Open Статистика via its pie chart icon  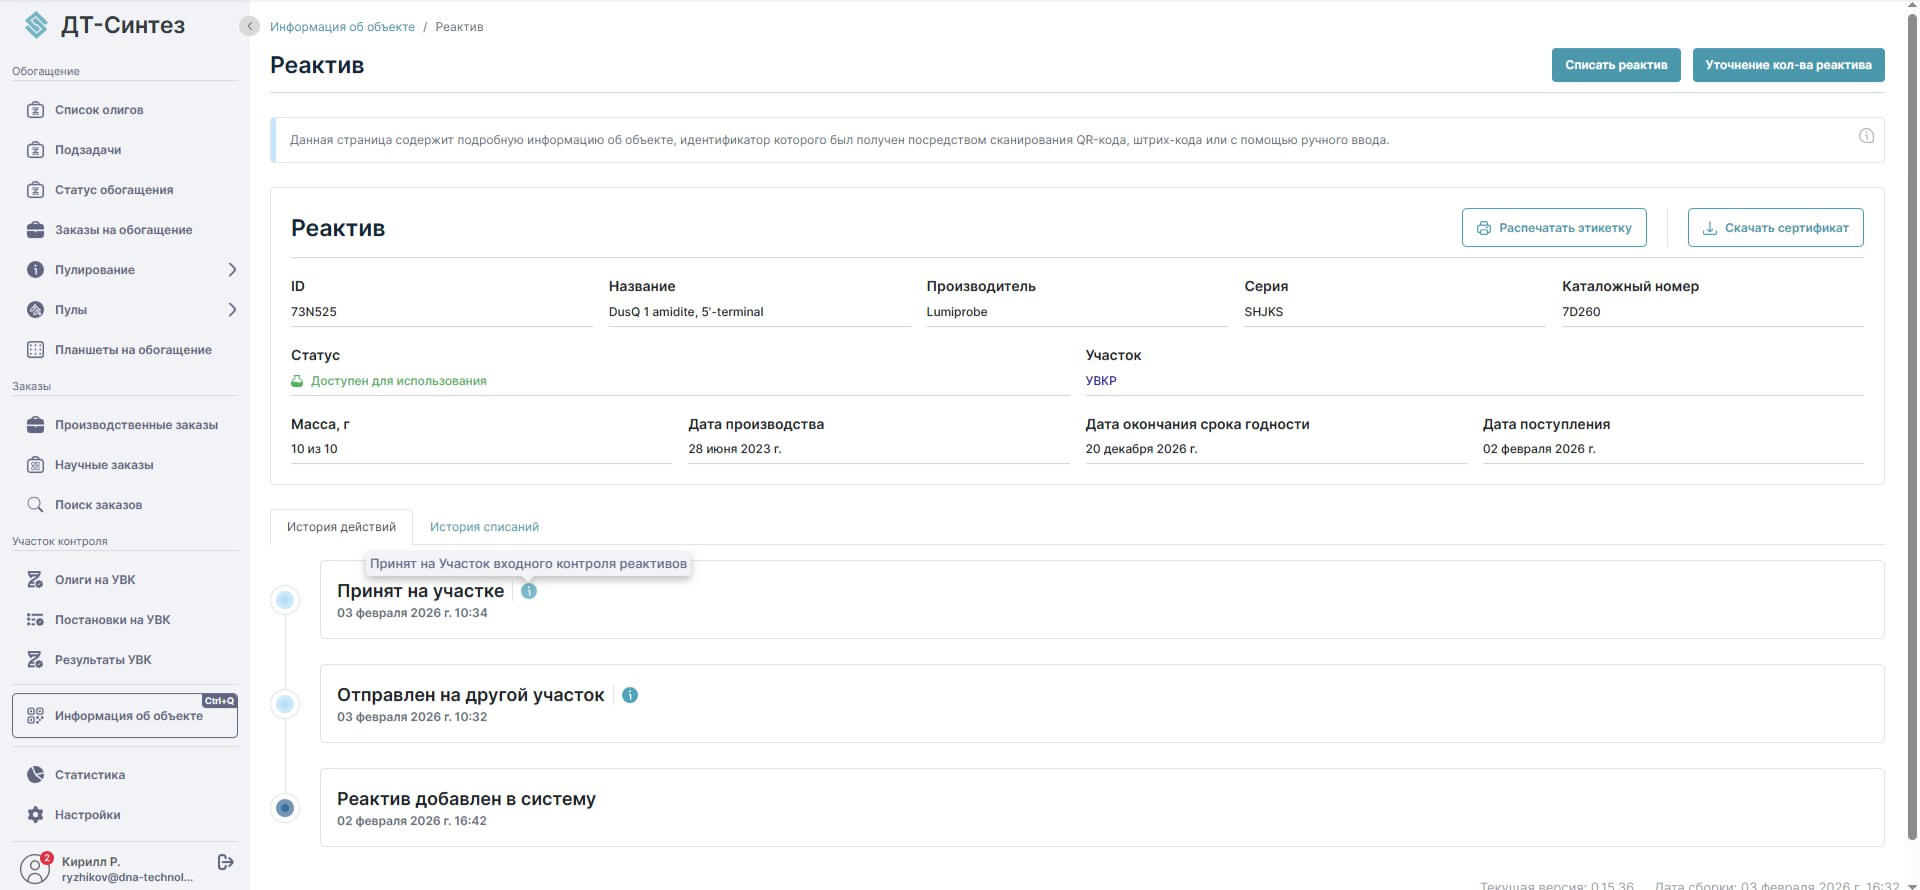(x=35, y=775)
